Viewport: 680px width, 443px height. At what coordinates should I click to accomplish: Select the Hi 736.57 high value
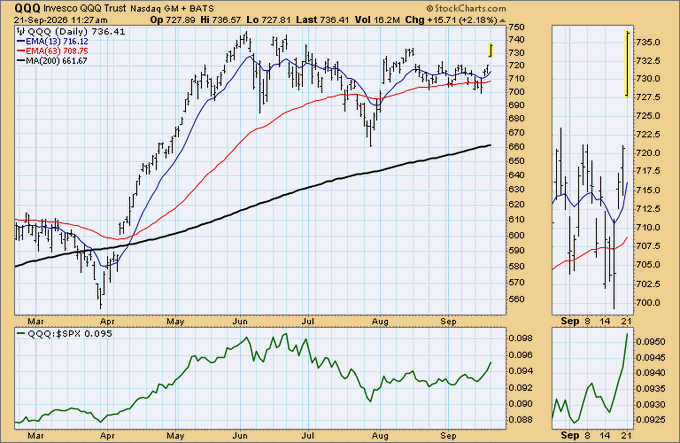click(221, 20)
